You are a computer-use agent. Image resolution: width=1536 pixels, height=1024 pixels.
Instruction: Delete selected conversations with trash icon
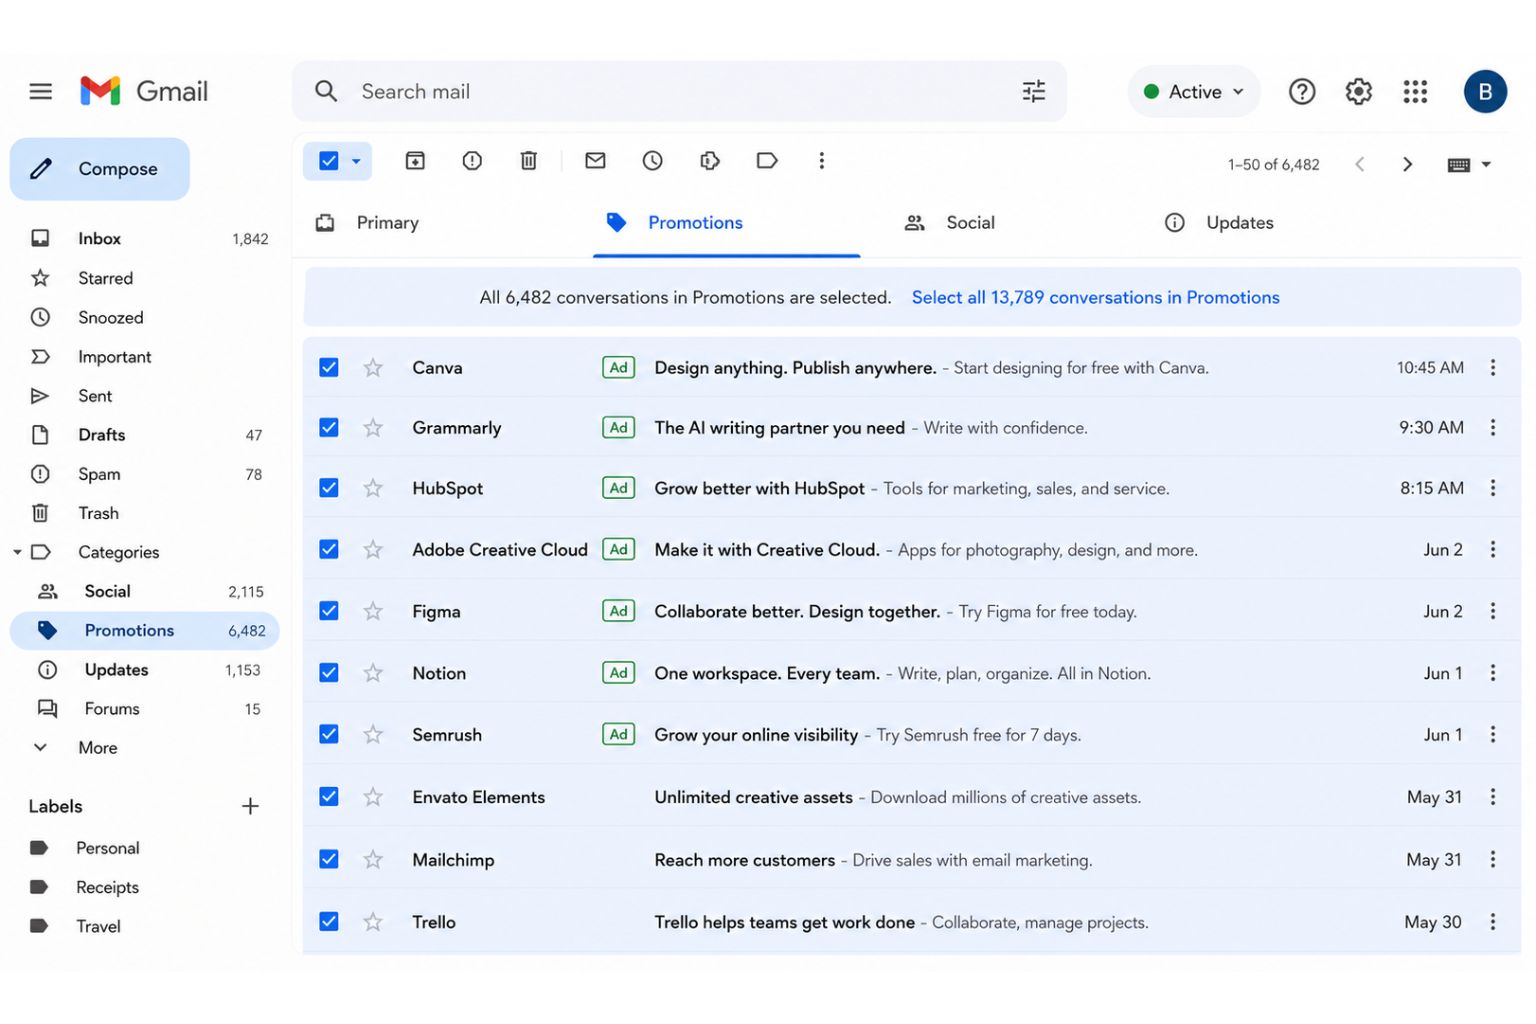click(x=529, y=161)
